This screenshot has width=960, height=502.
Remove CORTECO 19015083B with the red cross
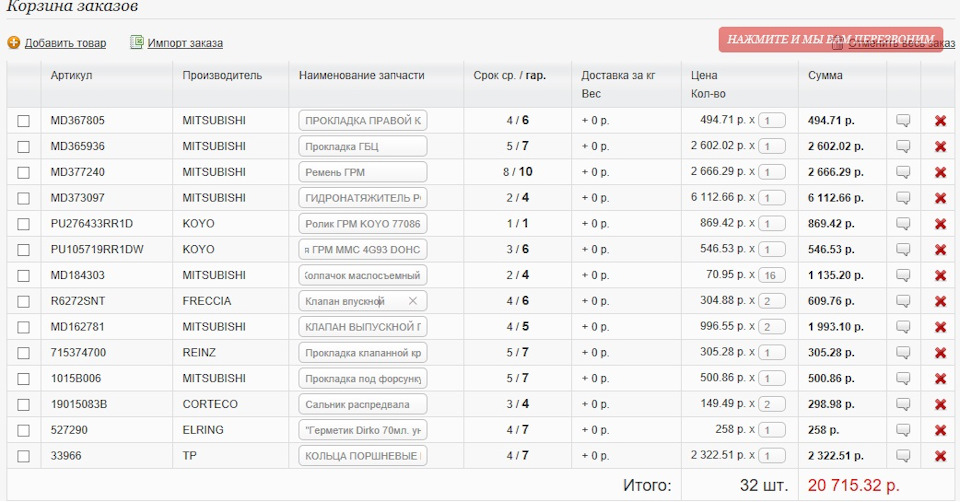coord(940,405)
